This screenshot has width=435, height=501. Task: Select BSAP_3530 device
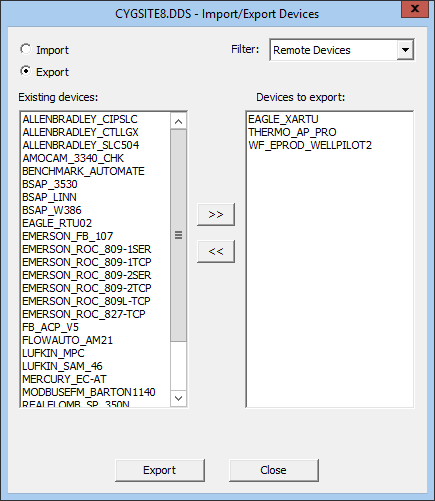tap(96, 184)
